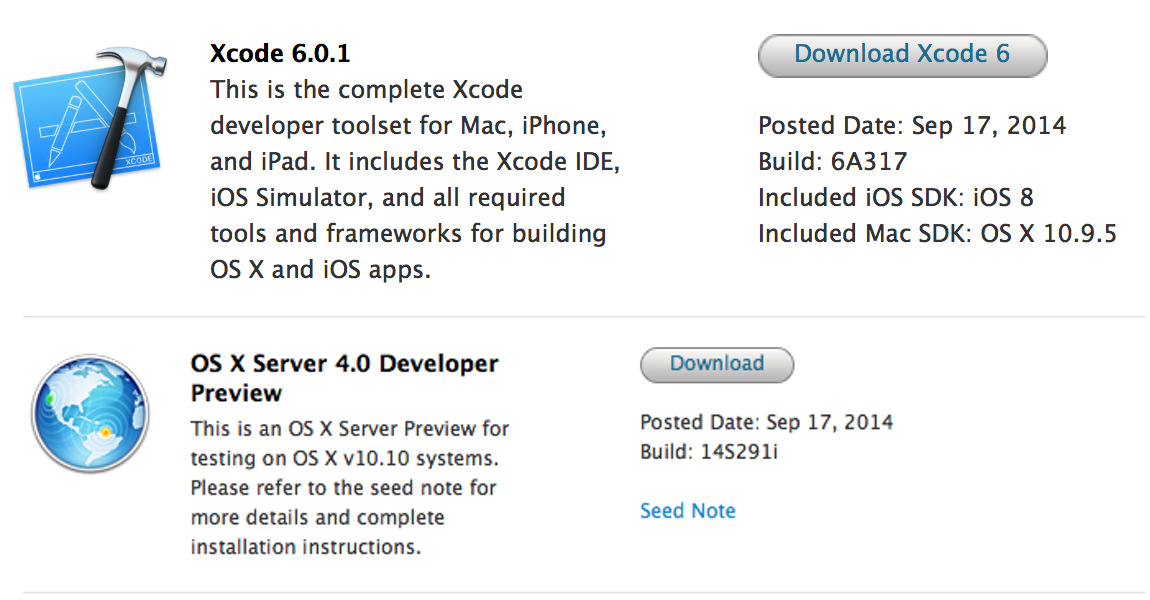Click the Build 6A317 text
Image resolution: width=1150 pixels, height=600 pixels.
click(x=832, y=162)
